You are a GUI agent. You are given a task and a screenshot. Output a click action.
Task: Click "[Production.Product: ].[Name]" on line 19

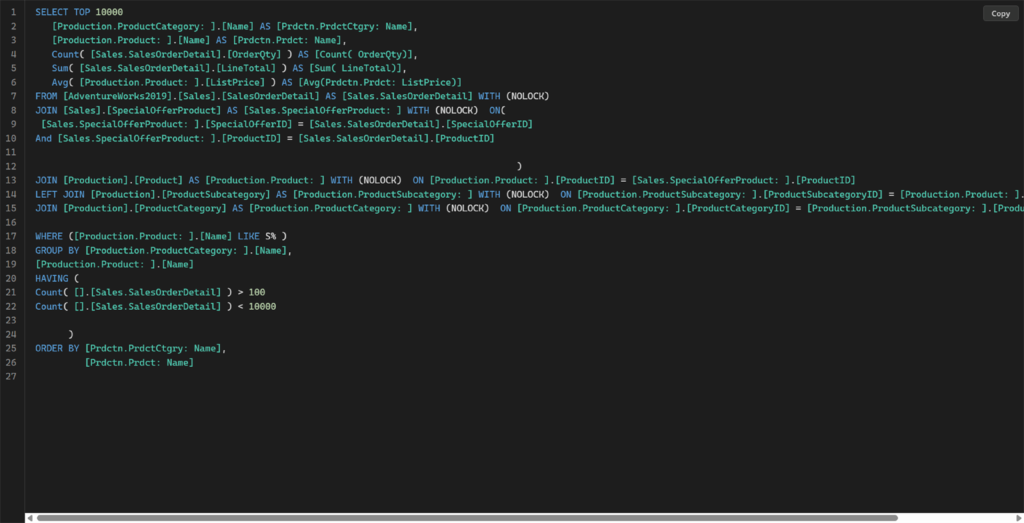(114, 264)
